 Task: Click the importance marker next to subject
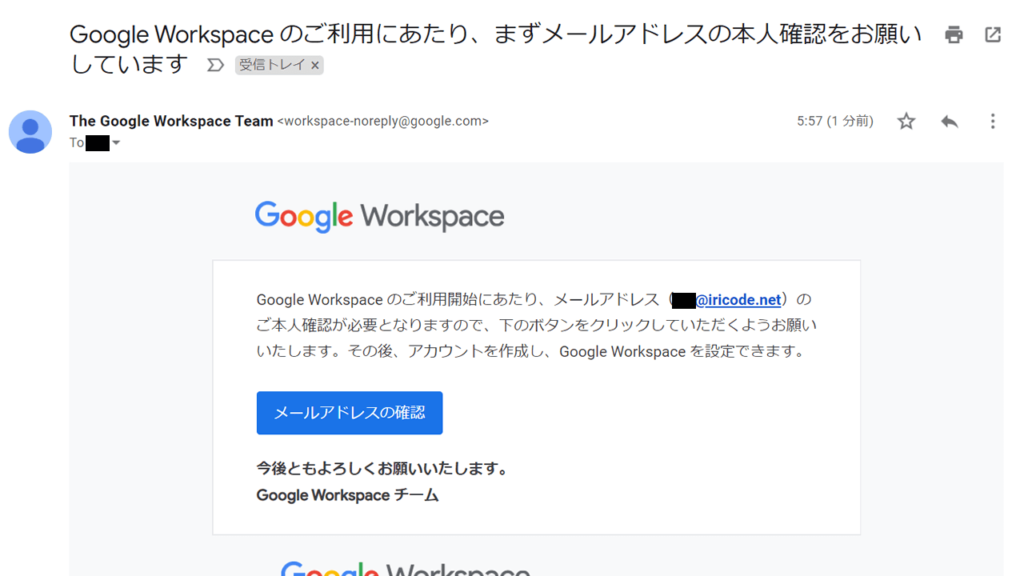(216, 65)
